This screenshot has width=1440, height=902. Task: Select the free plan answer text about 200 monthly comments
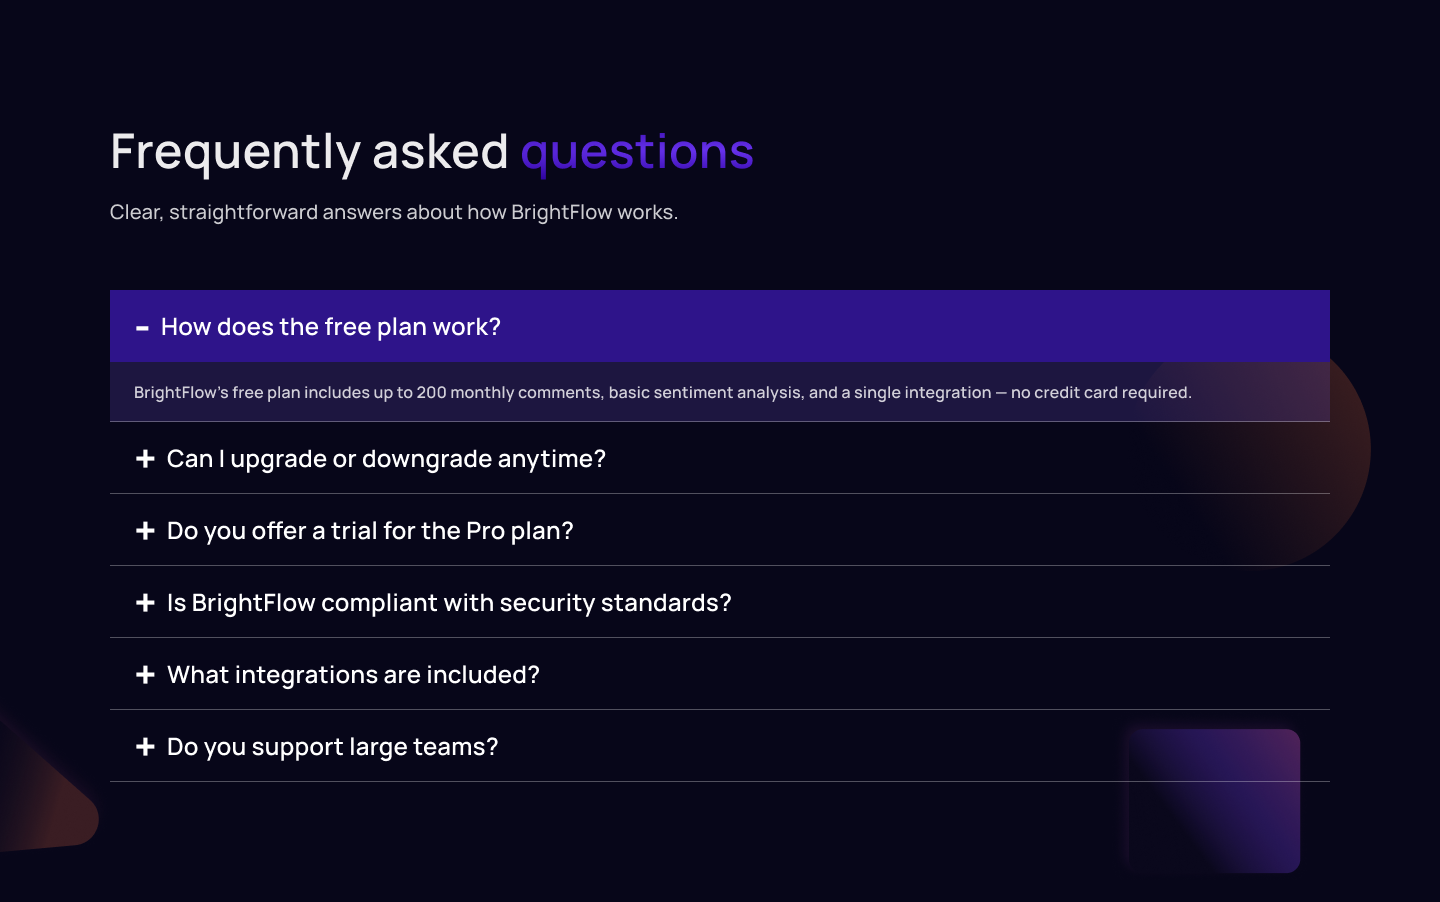point(662,392)
